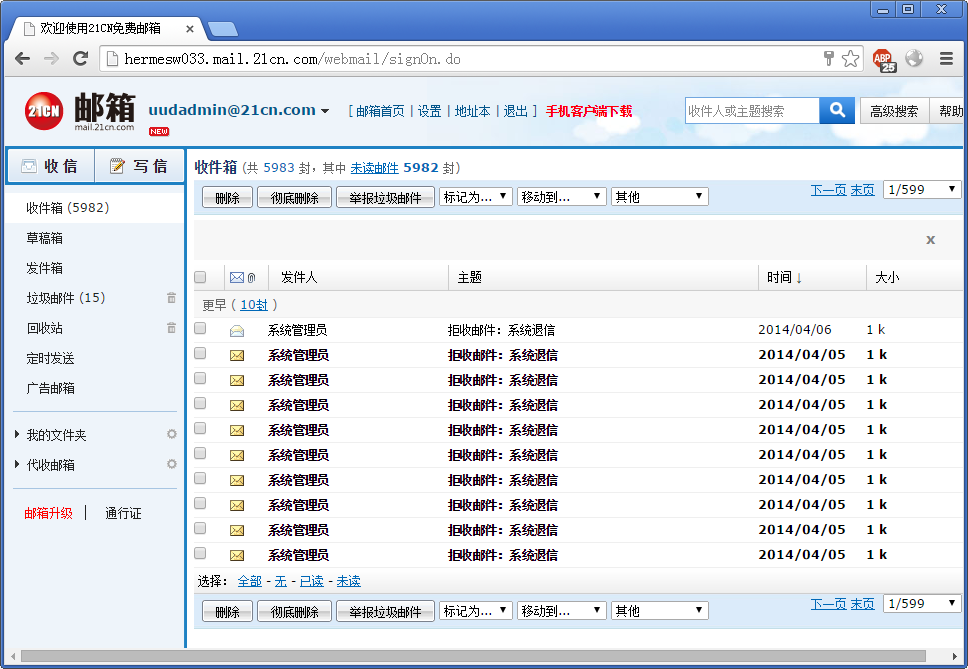Sort by the 时间 column header

tap(784, 278)
